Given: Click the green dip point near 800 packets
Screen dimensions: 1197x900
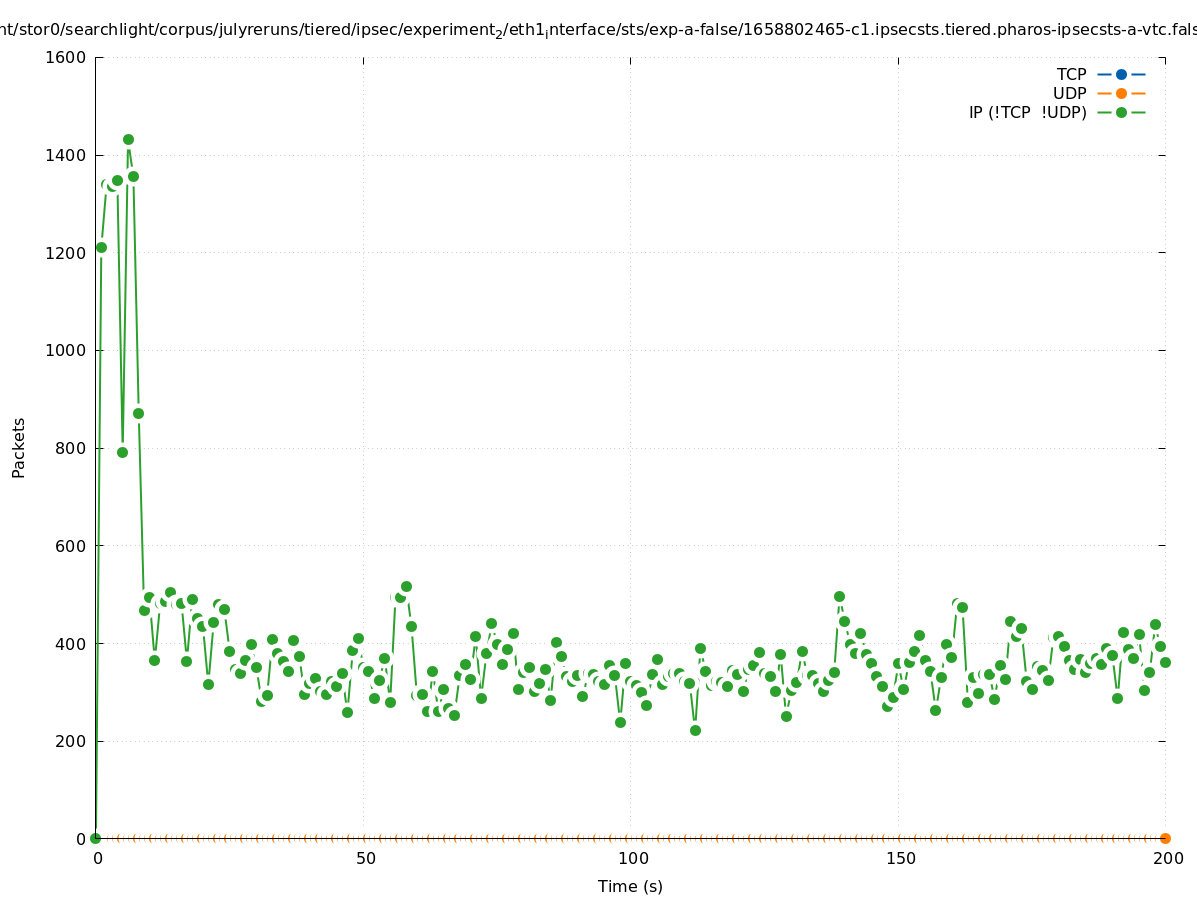Looking at the screenshot, I should click(122, 452).
